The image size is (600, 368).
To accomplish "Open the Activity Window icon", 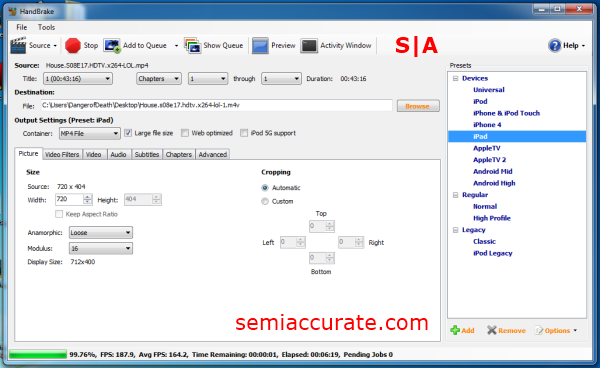I will pos(309,46).
